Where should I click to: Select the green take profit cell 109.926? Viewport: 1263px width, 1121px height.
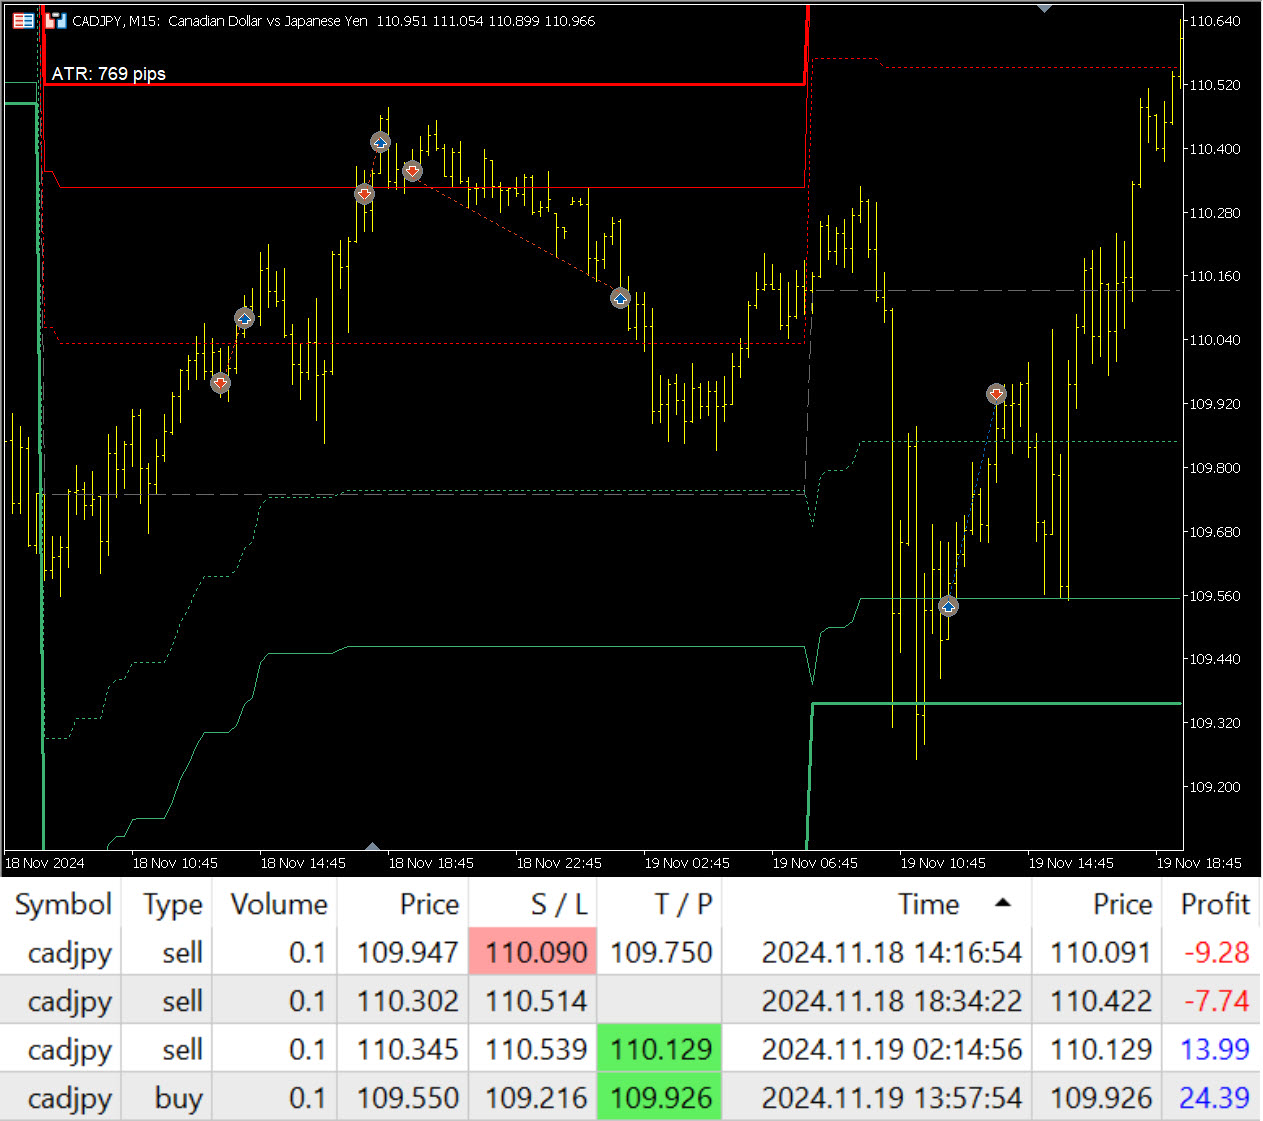[x=660, y=1098]
